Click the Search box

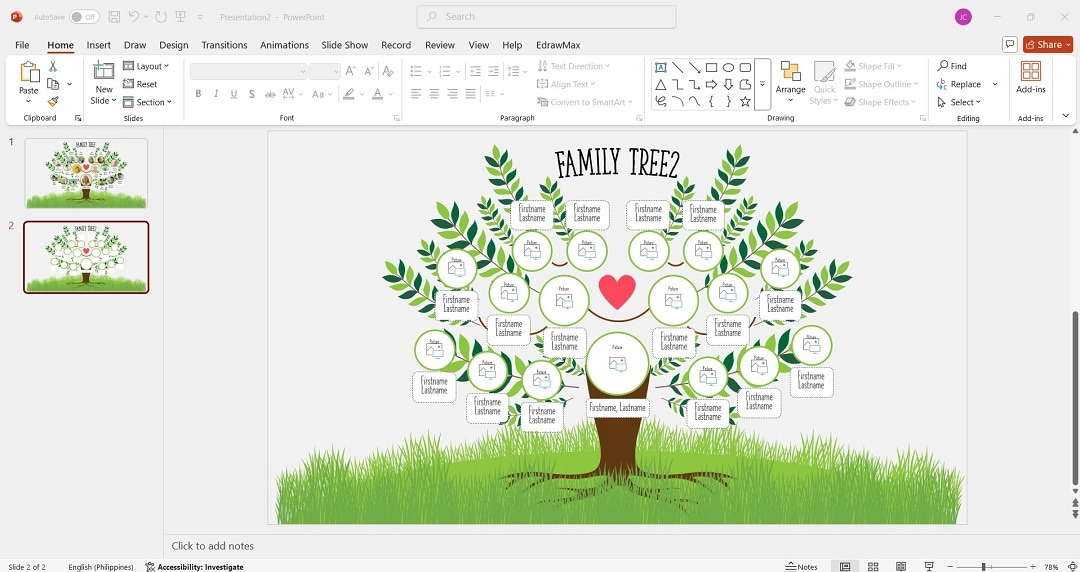pos(546,17)
